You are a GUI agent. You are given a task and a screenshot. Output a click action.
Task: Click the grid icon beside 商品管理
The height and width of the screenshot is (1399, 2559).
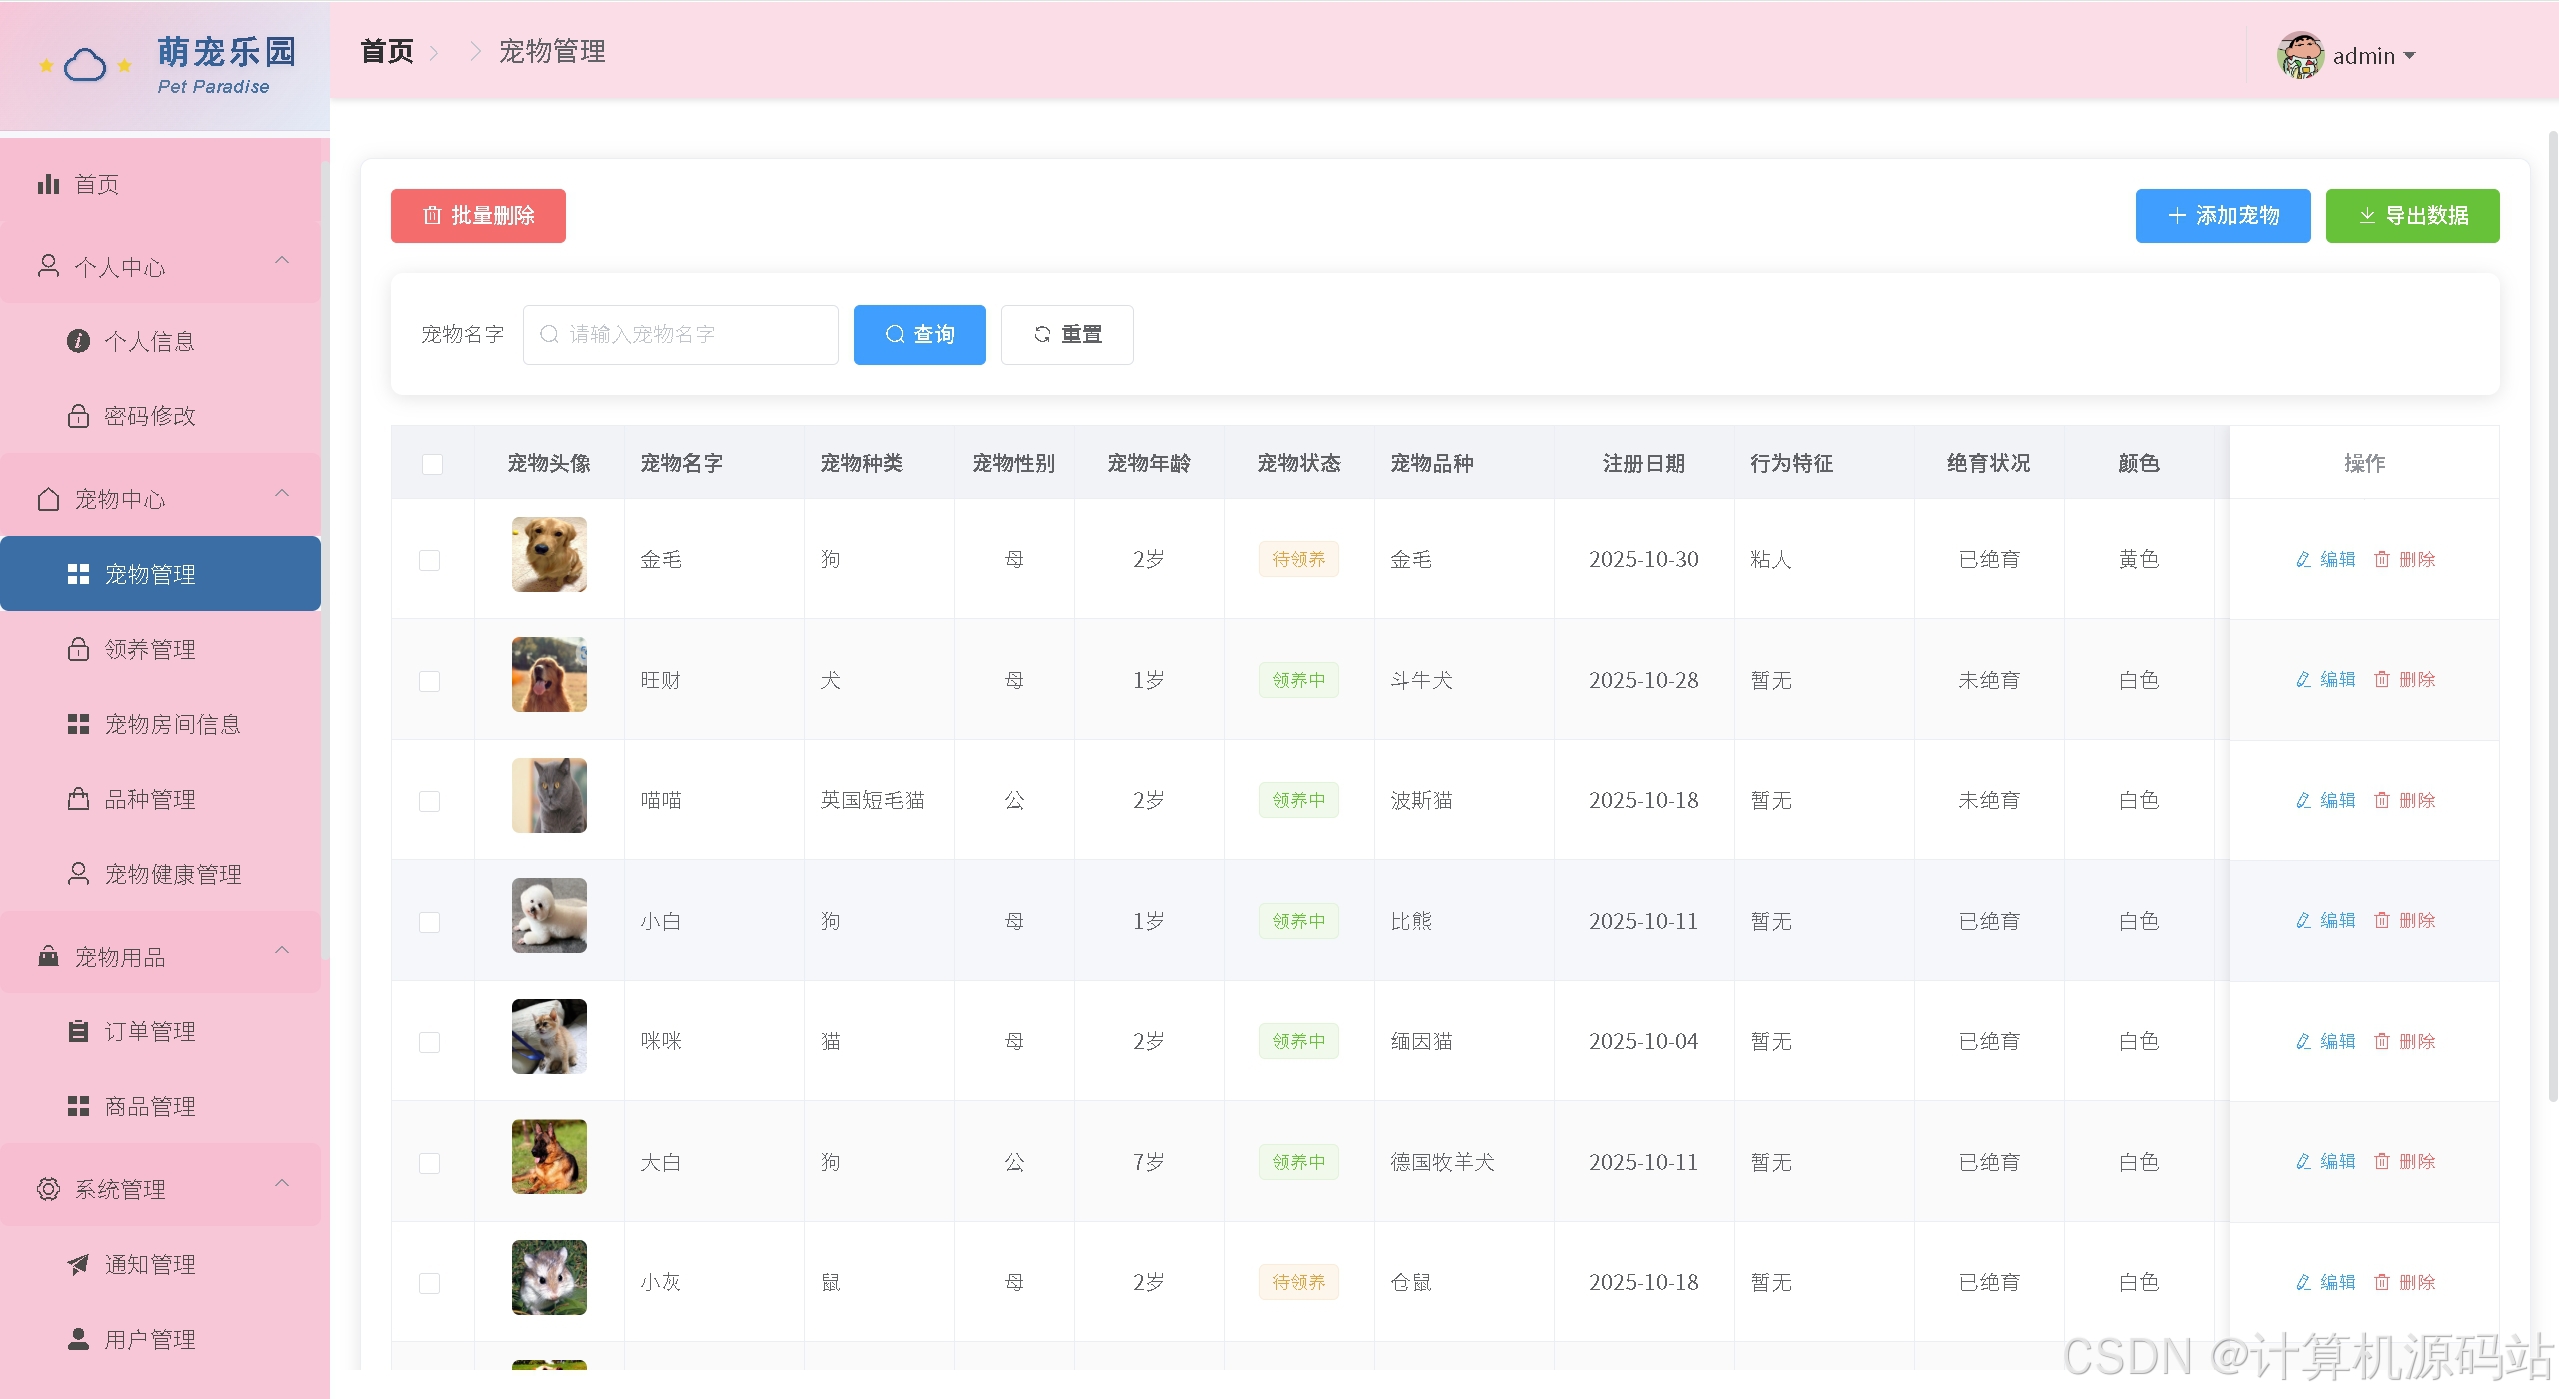[x=78, y=1106]
